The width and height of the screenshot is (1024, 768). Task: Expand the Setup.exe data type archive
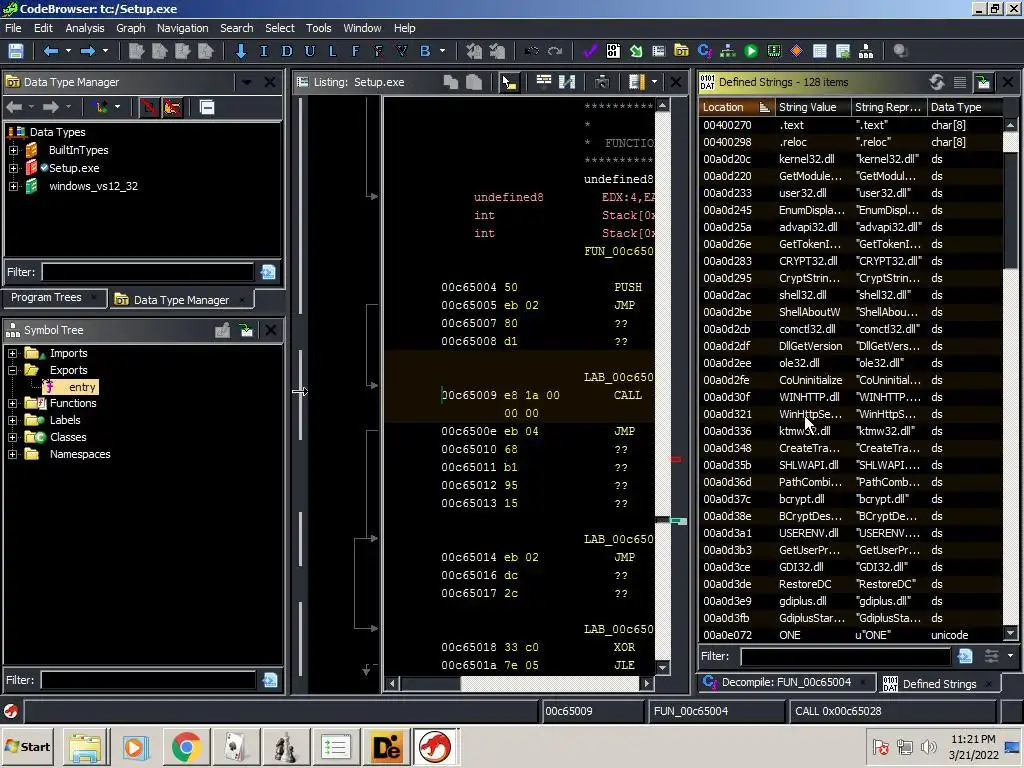[x=13, y=168]
